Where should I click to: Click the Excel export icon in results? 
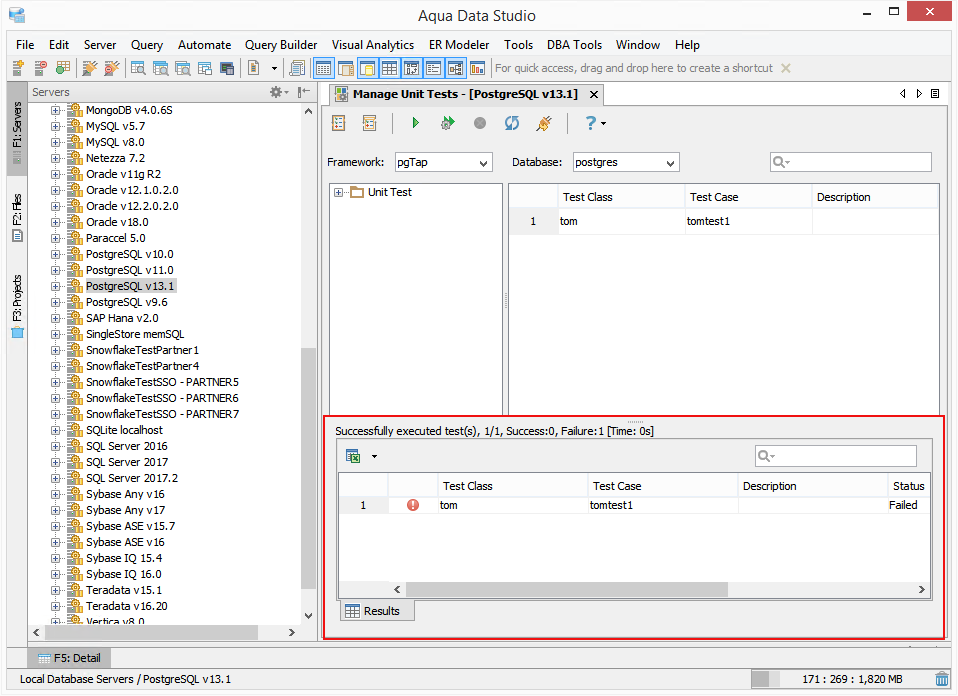(x=353, y=456)
